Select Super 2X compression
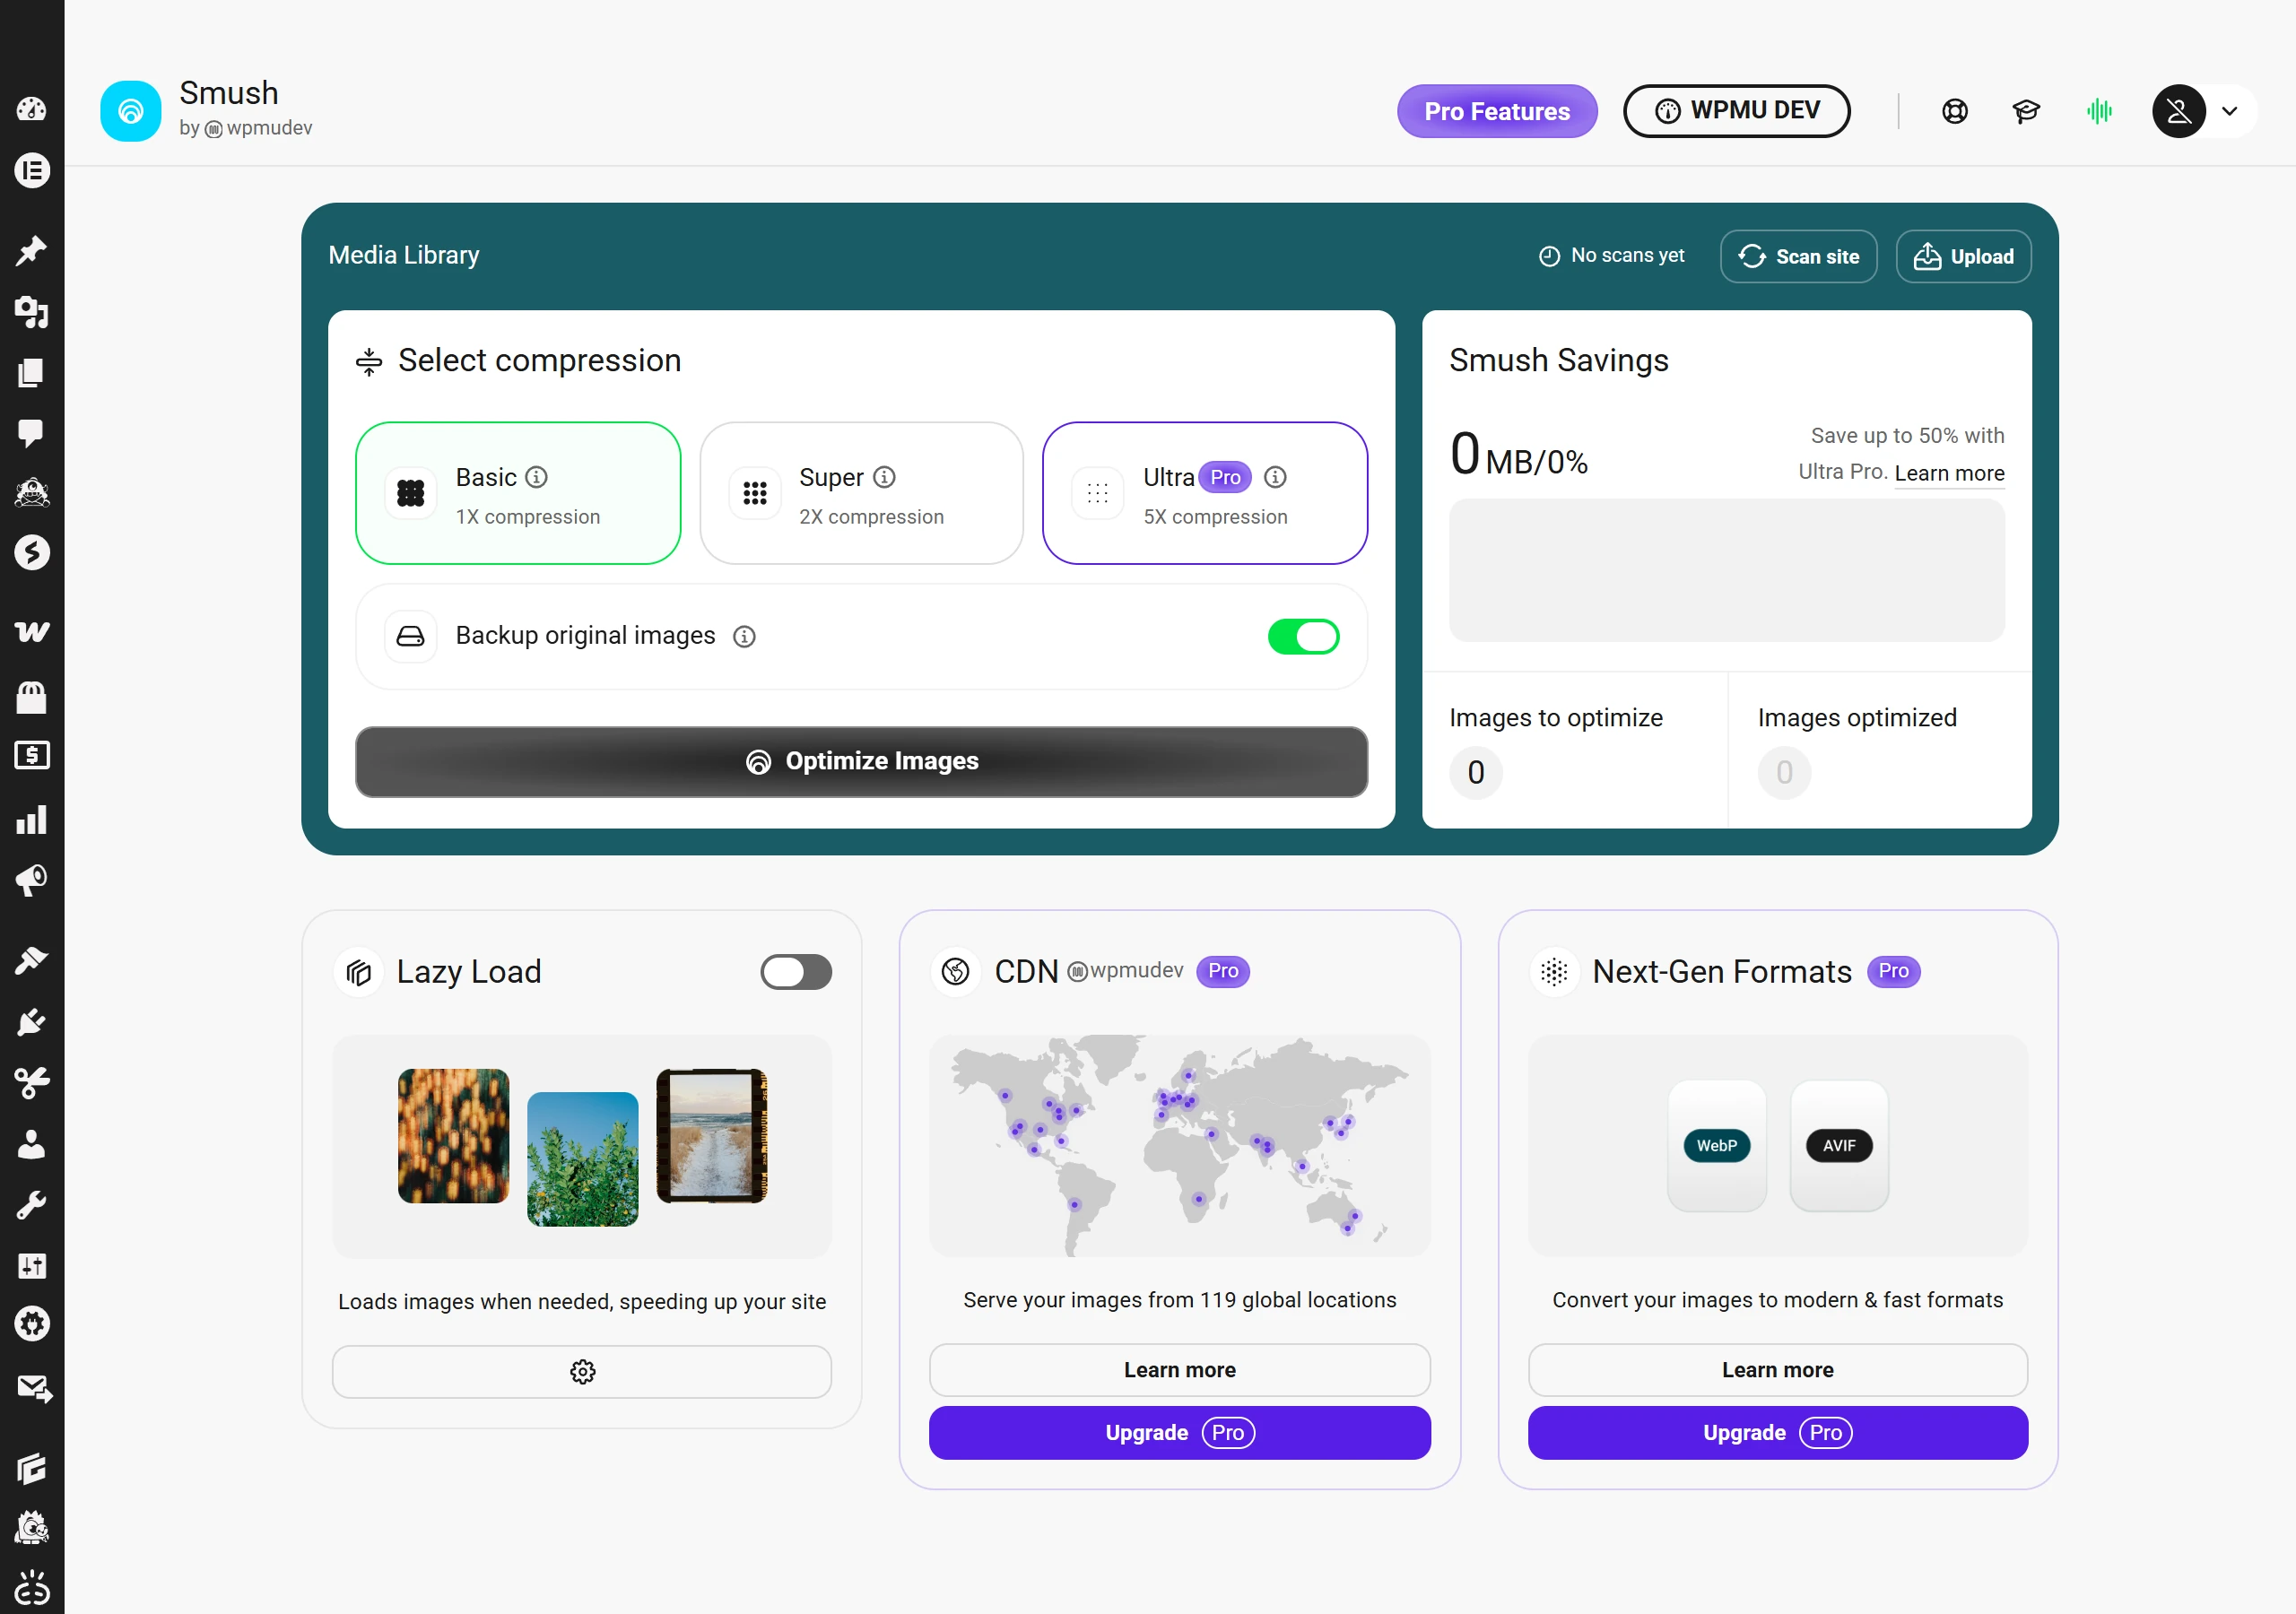The height and width of the screenshot is (1614, 2296). pyautogui.click(x=862, y=493)
